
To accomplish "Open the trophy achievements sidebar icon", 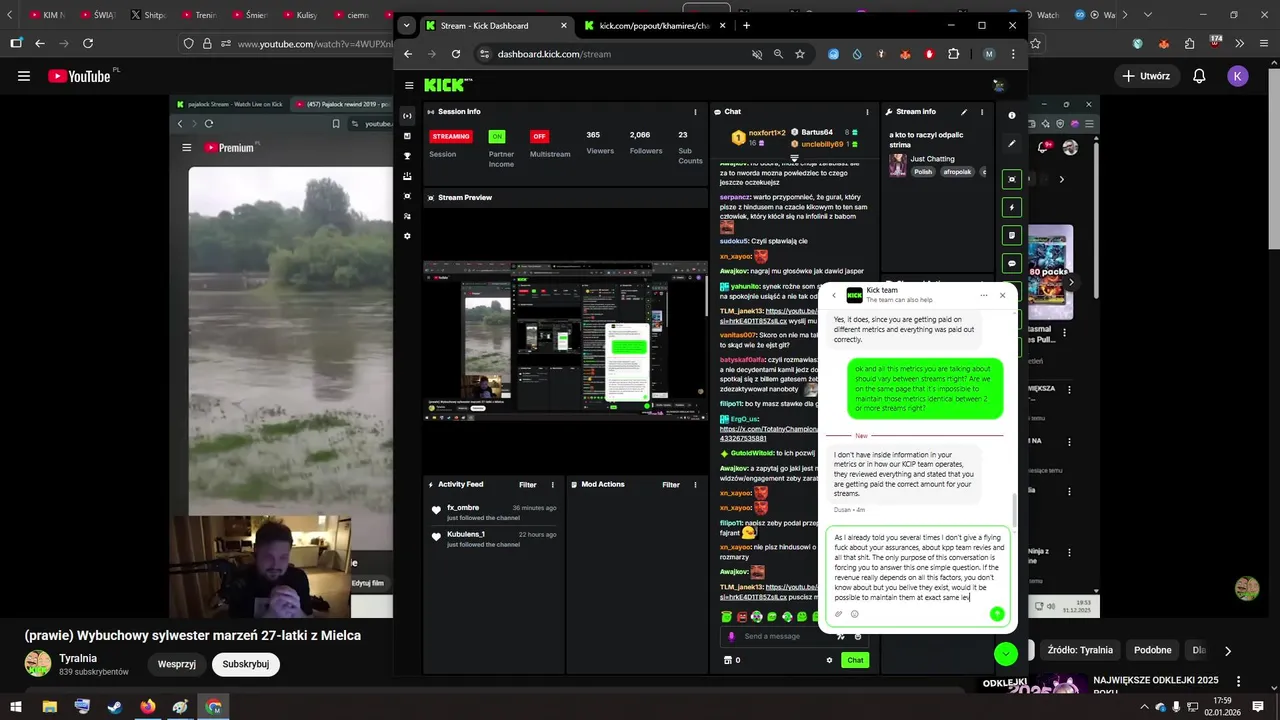I will click(407, 156).
